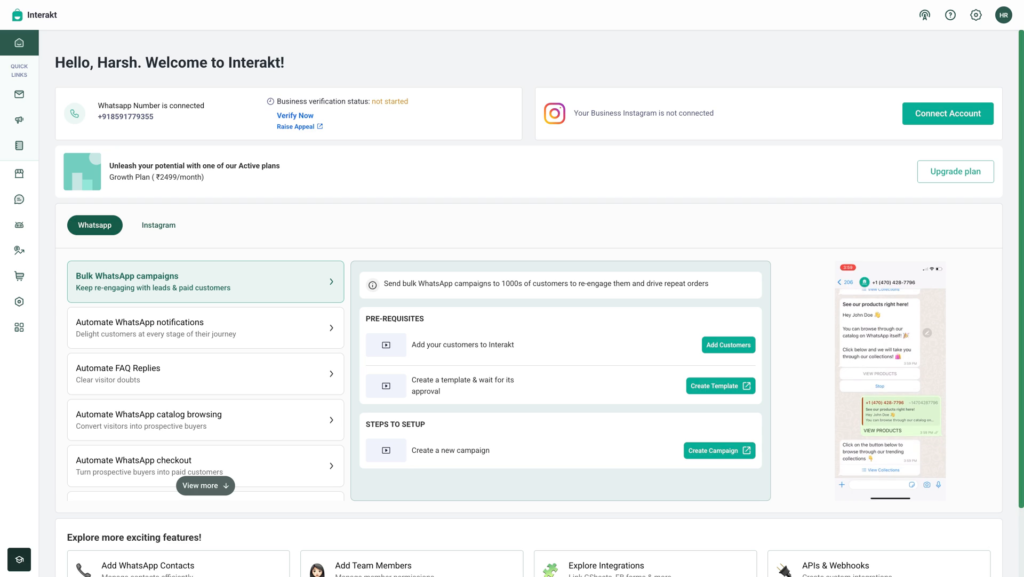This screenshot has width=1024, height=577.
Task: Click the 'PRE-REQUISITES' heading
Action: (x=394, y=319)
